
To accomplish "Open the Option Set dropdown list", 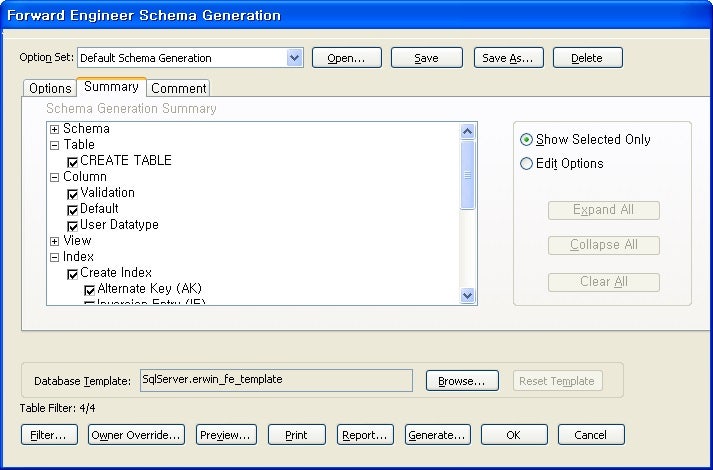I will [x=294, y=58].
